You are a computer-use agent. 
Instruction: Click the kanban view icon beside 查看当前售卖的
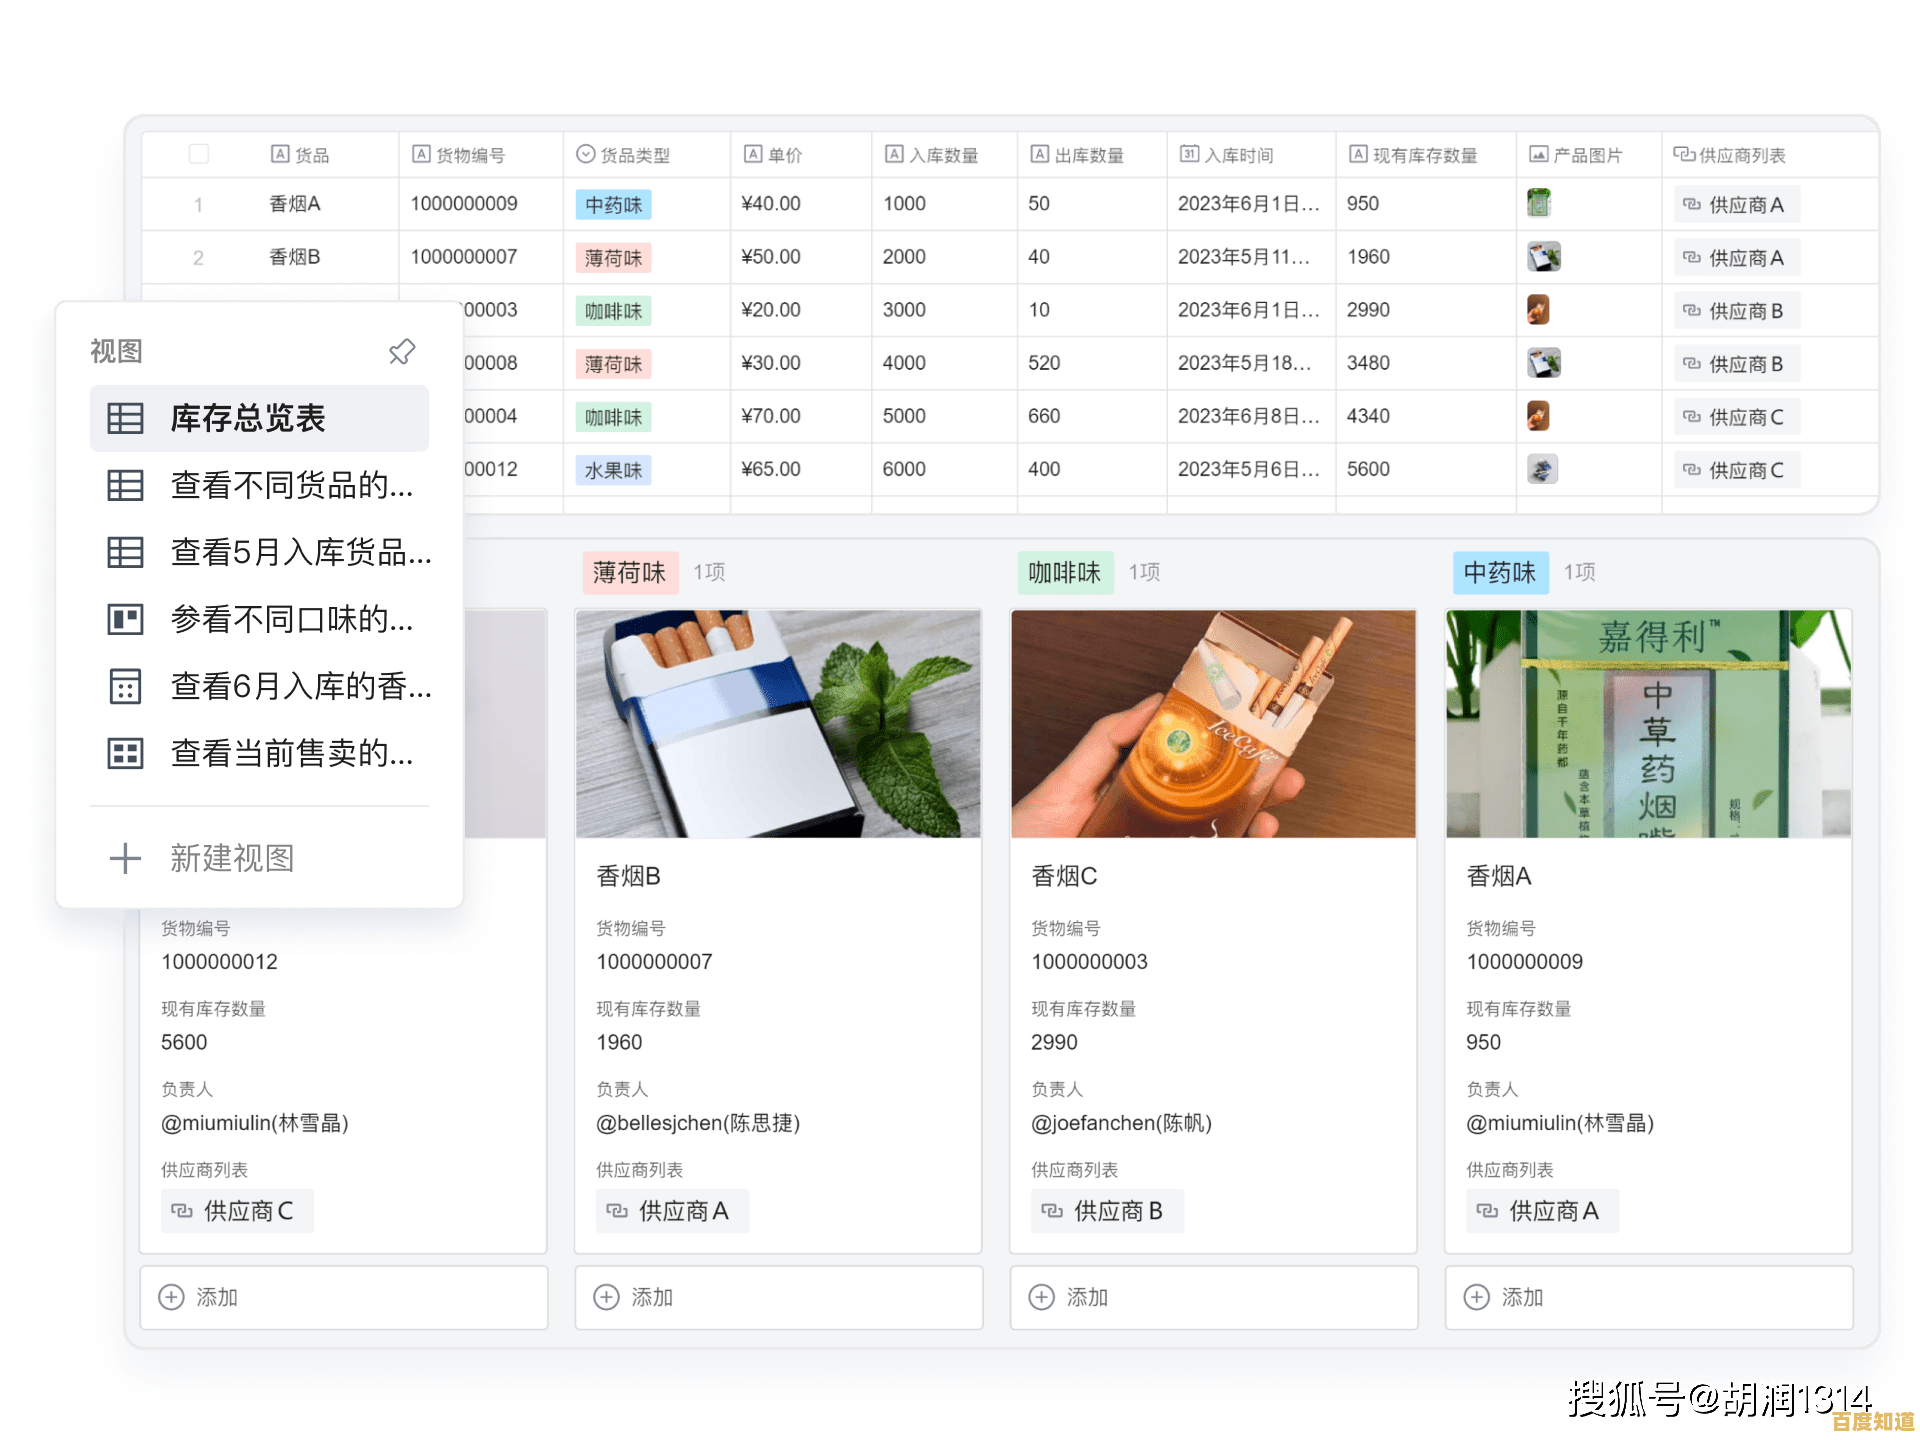125,754
